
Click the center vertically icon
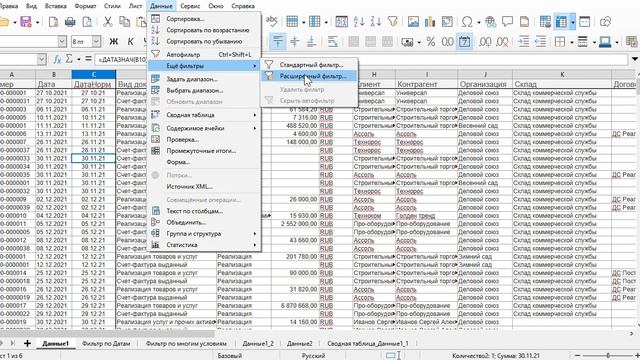tap(295, 41)
